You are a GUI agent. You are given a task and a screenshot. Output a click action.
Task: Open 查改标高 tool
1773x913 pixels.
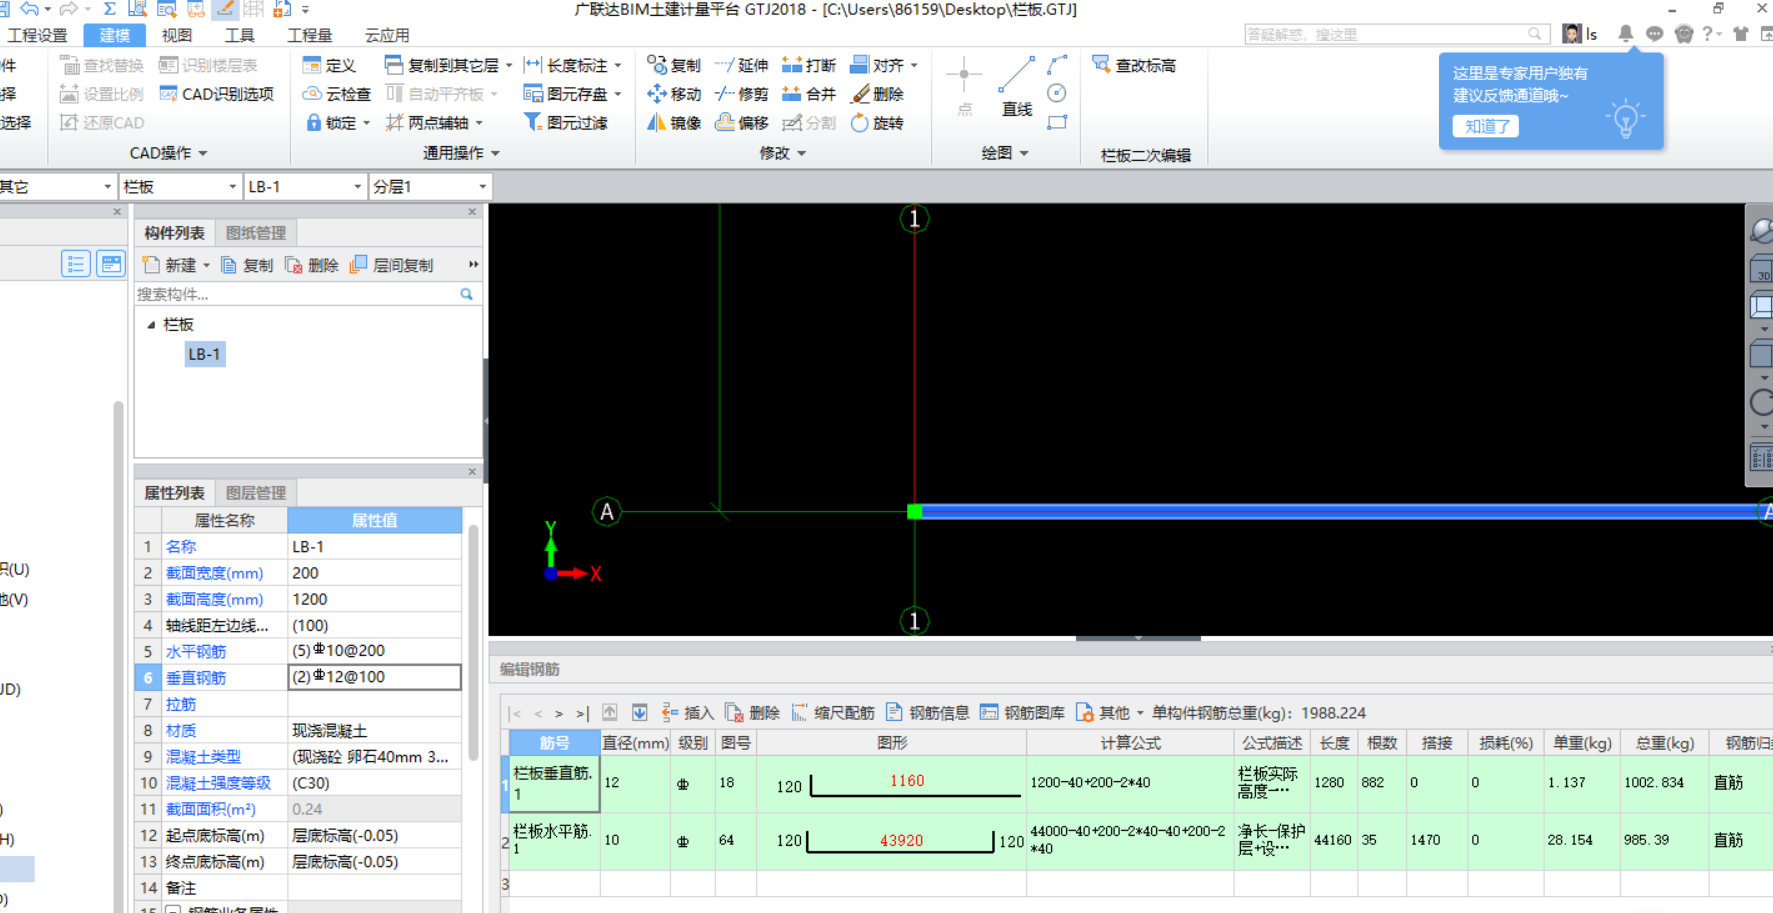[x=1134, y=65]
